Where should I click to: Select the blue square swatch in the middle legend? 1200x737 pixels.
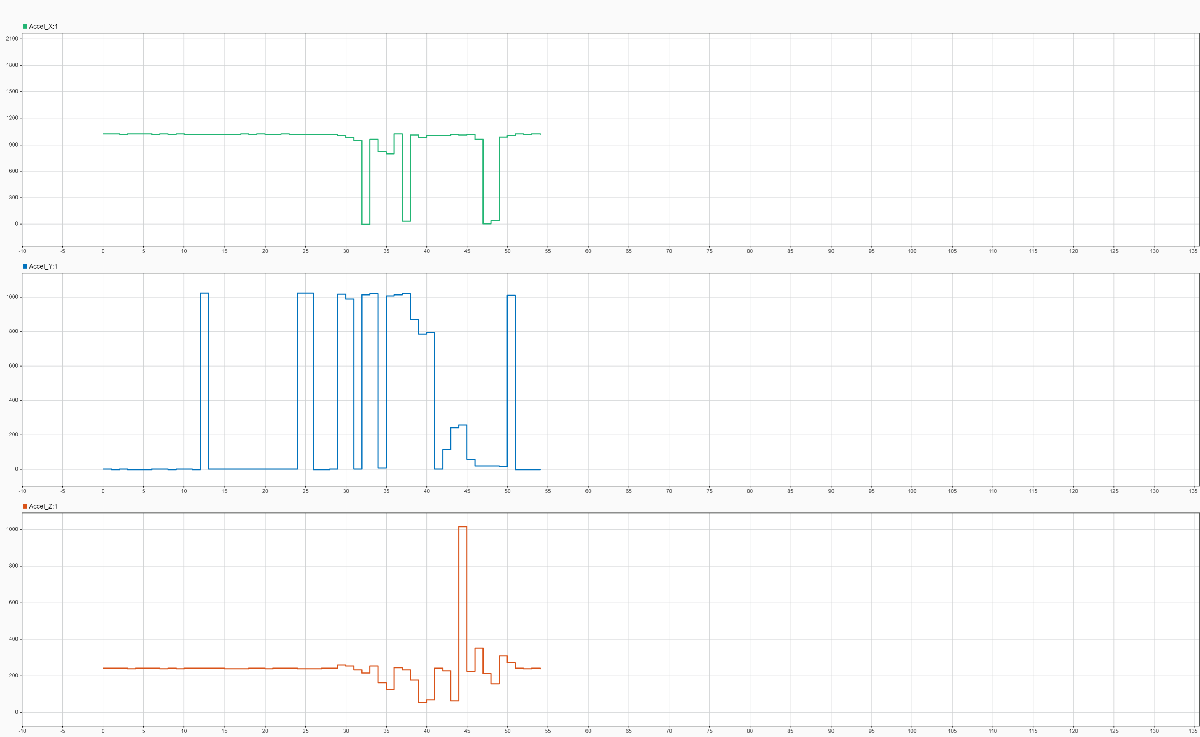click(x=24, y=265)
